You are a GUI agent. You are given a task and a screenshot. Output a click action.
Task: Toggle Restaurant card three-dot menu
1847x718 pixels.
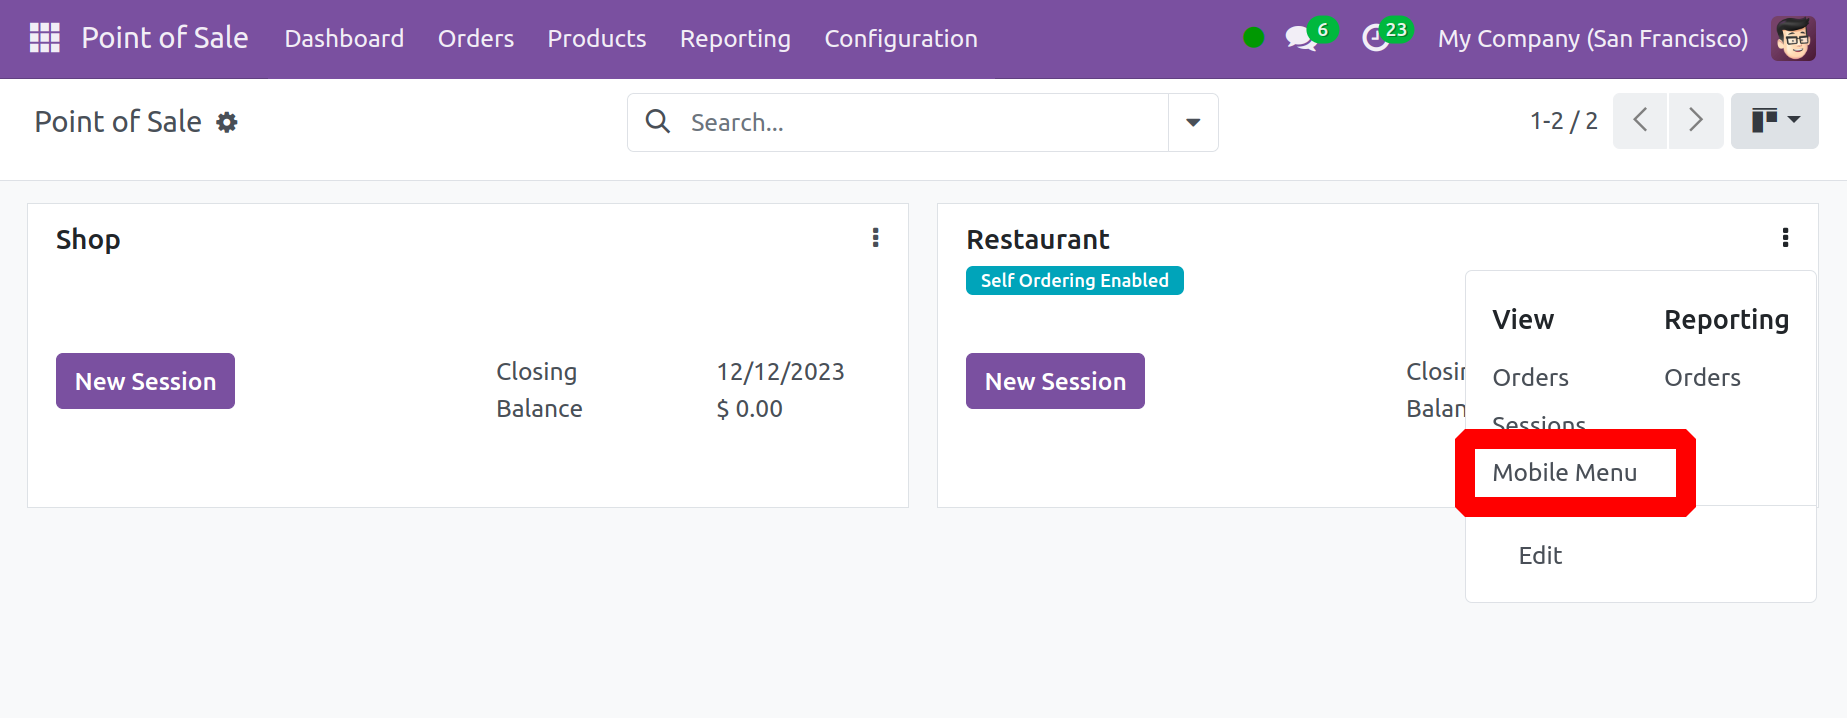click(1785, 238)
